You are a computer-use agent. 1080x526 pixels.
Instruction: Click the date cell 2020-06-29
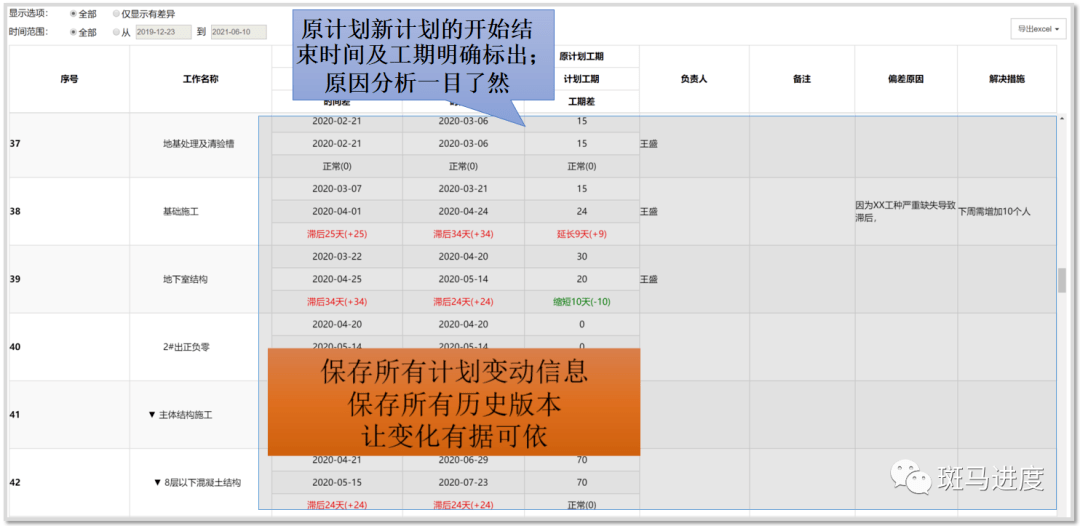click(463, 460)
